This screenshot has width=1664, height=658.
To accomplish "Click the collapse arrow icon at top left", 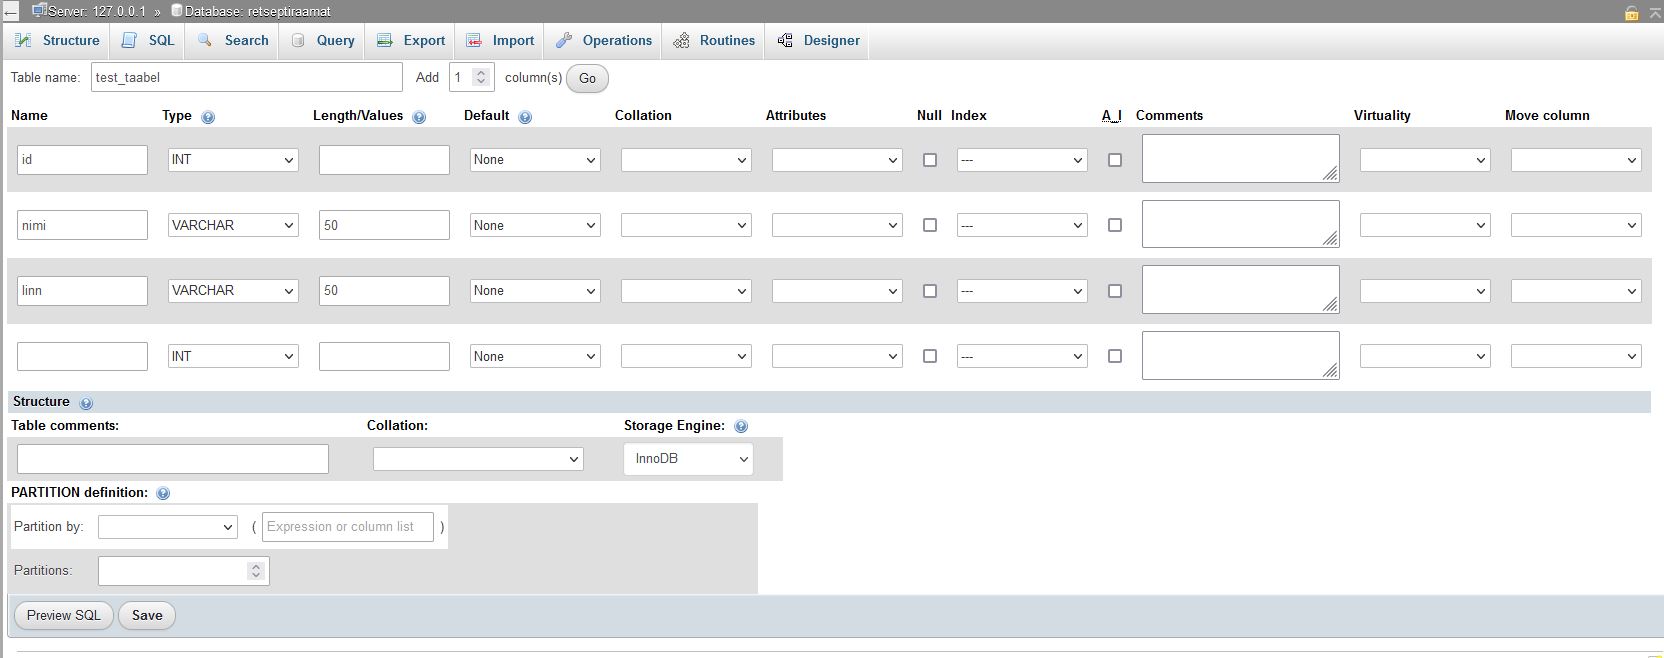I will [x=11, y=12].
